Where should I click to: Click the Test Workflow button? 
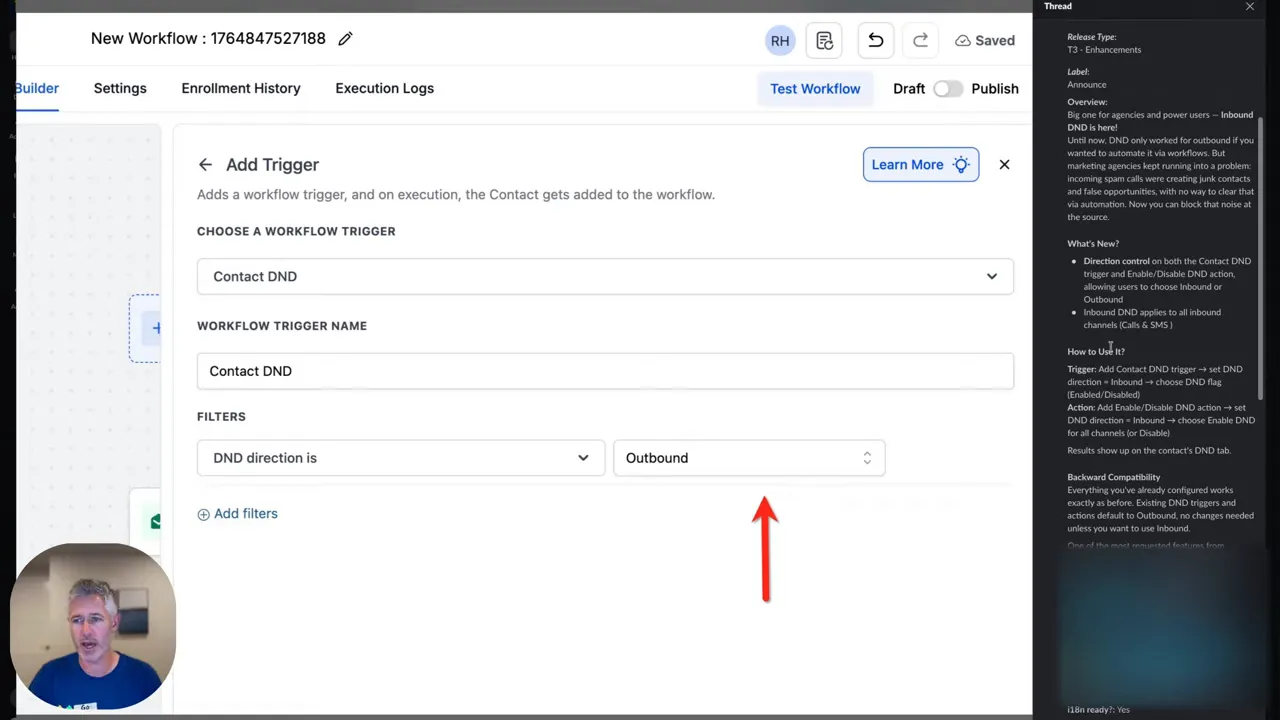(x=815, y=89)
